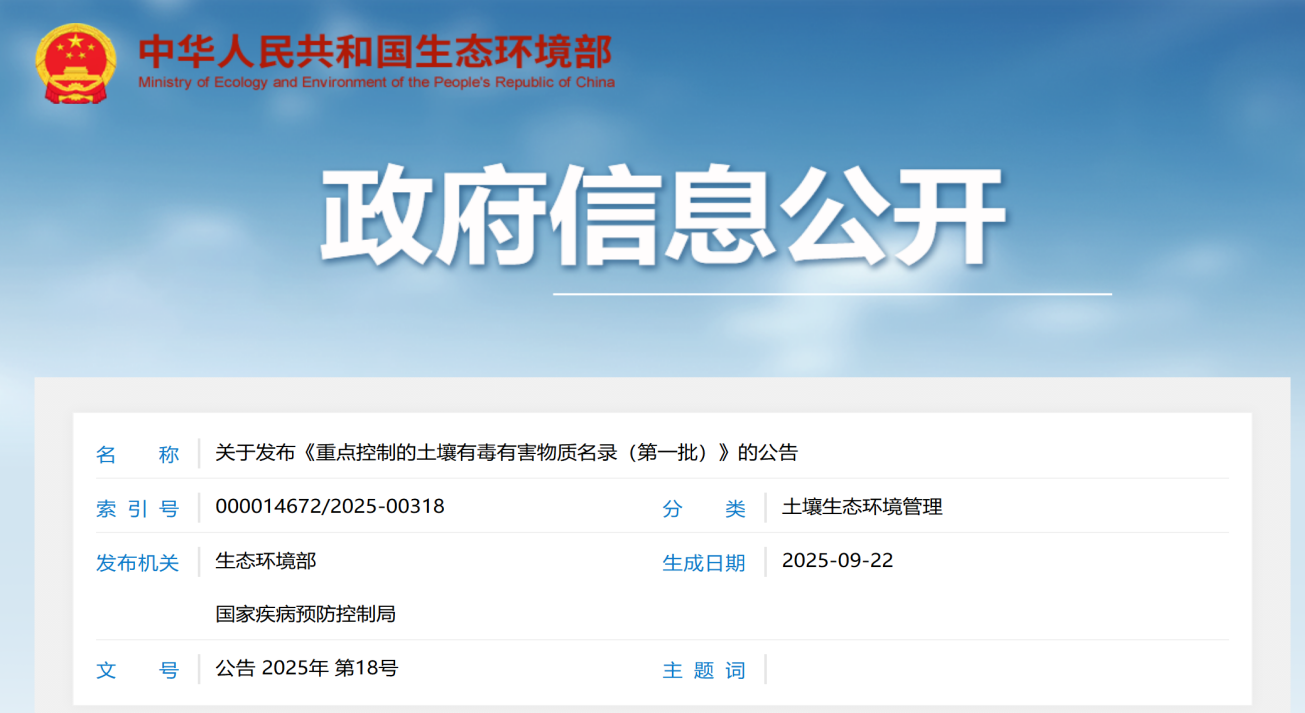The image size is (1305, 713).
Task: Click the announcement title about 土壤有毒有害物质名录
Action: 506,453
